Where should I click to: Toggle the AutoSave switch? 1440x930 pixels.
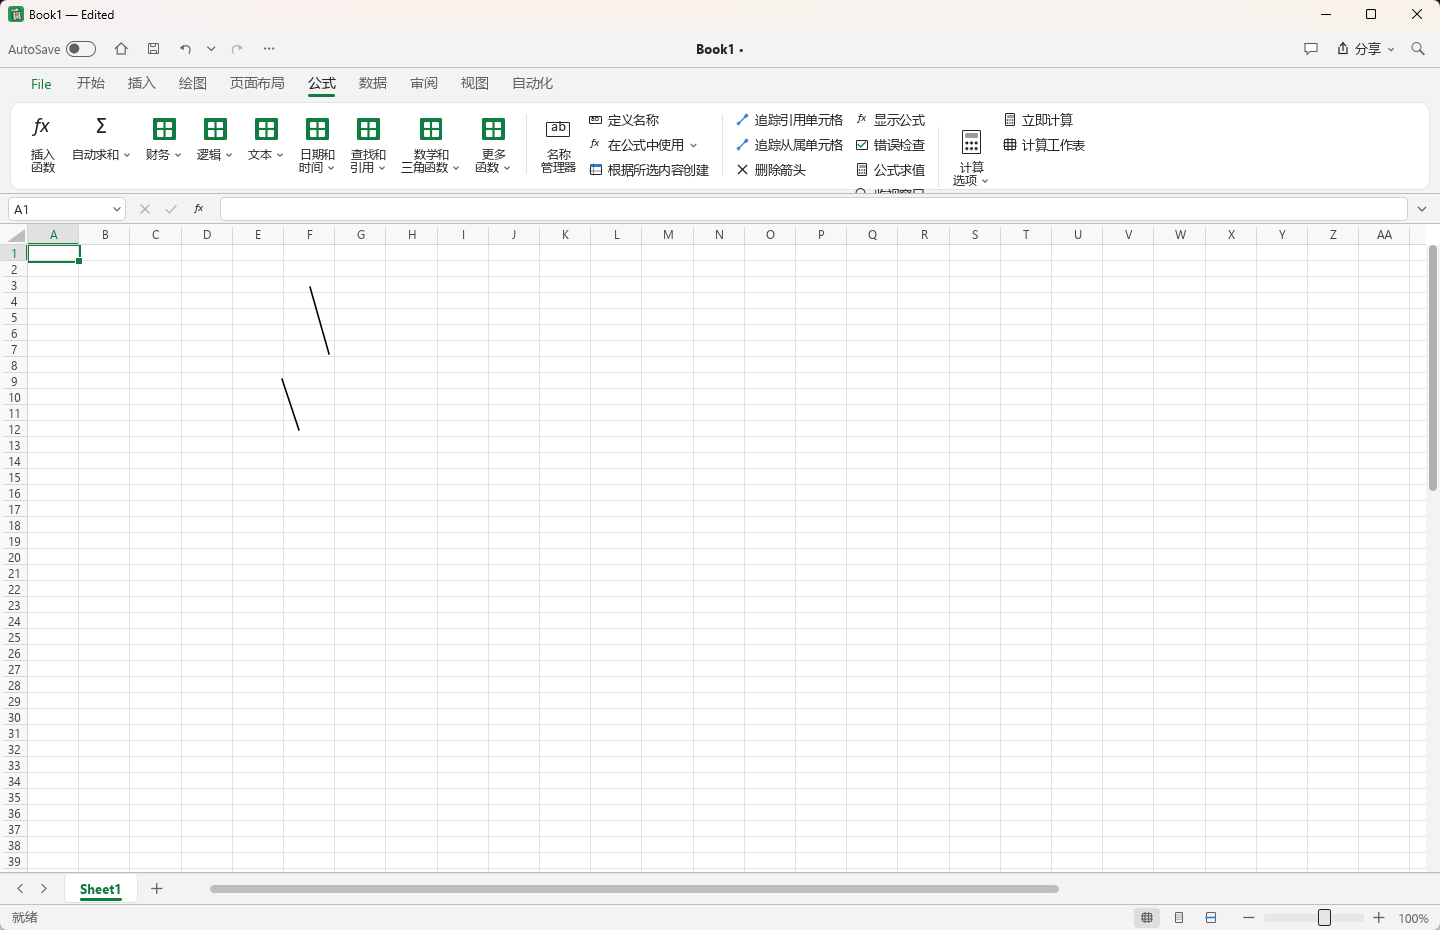click(81, 49)
